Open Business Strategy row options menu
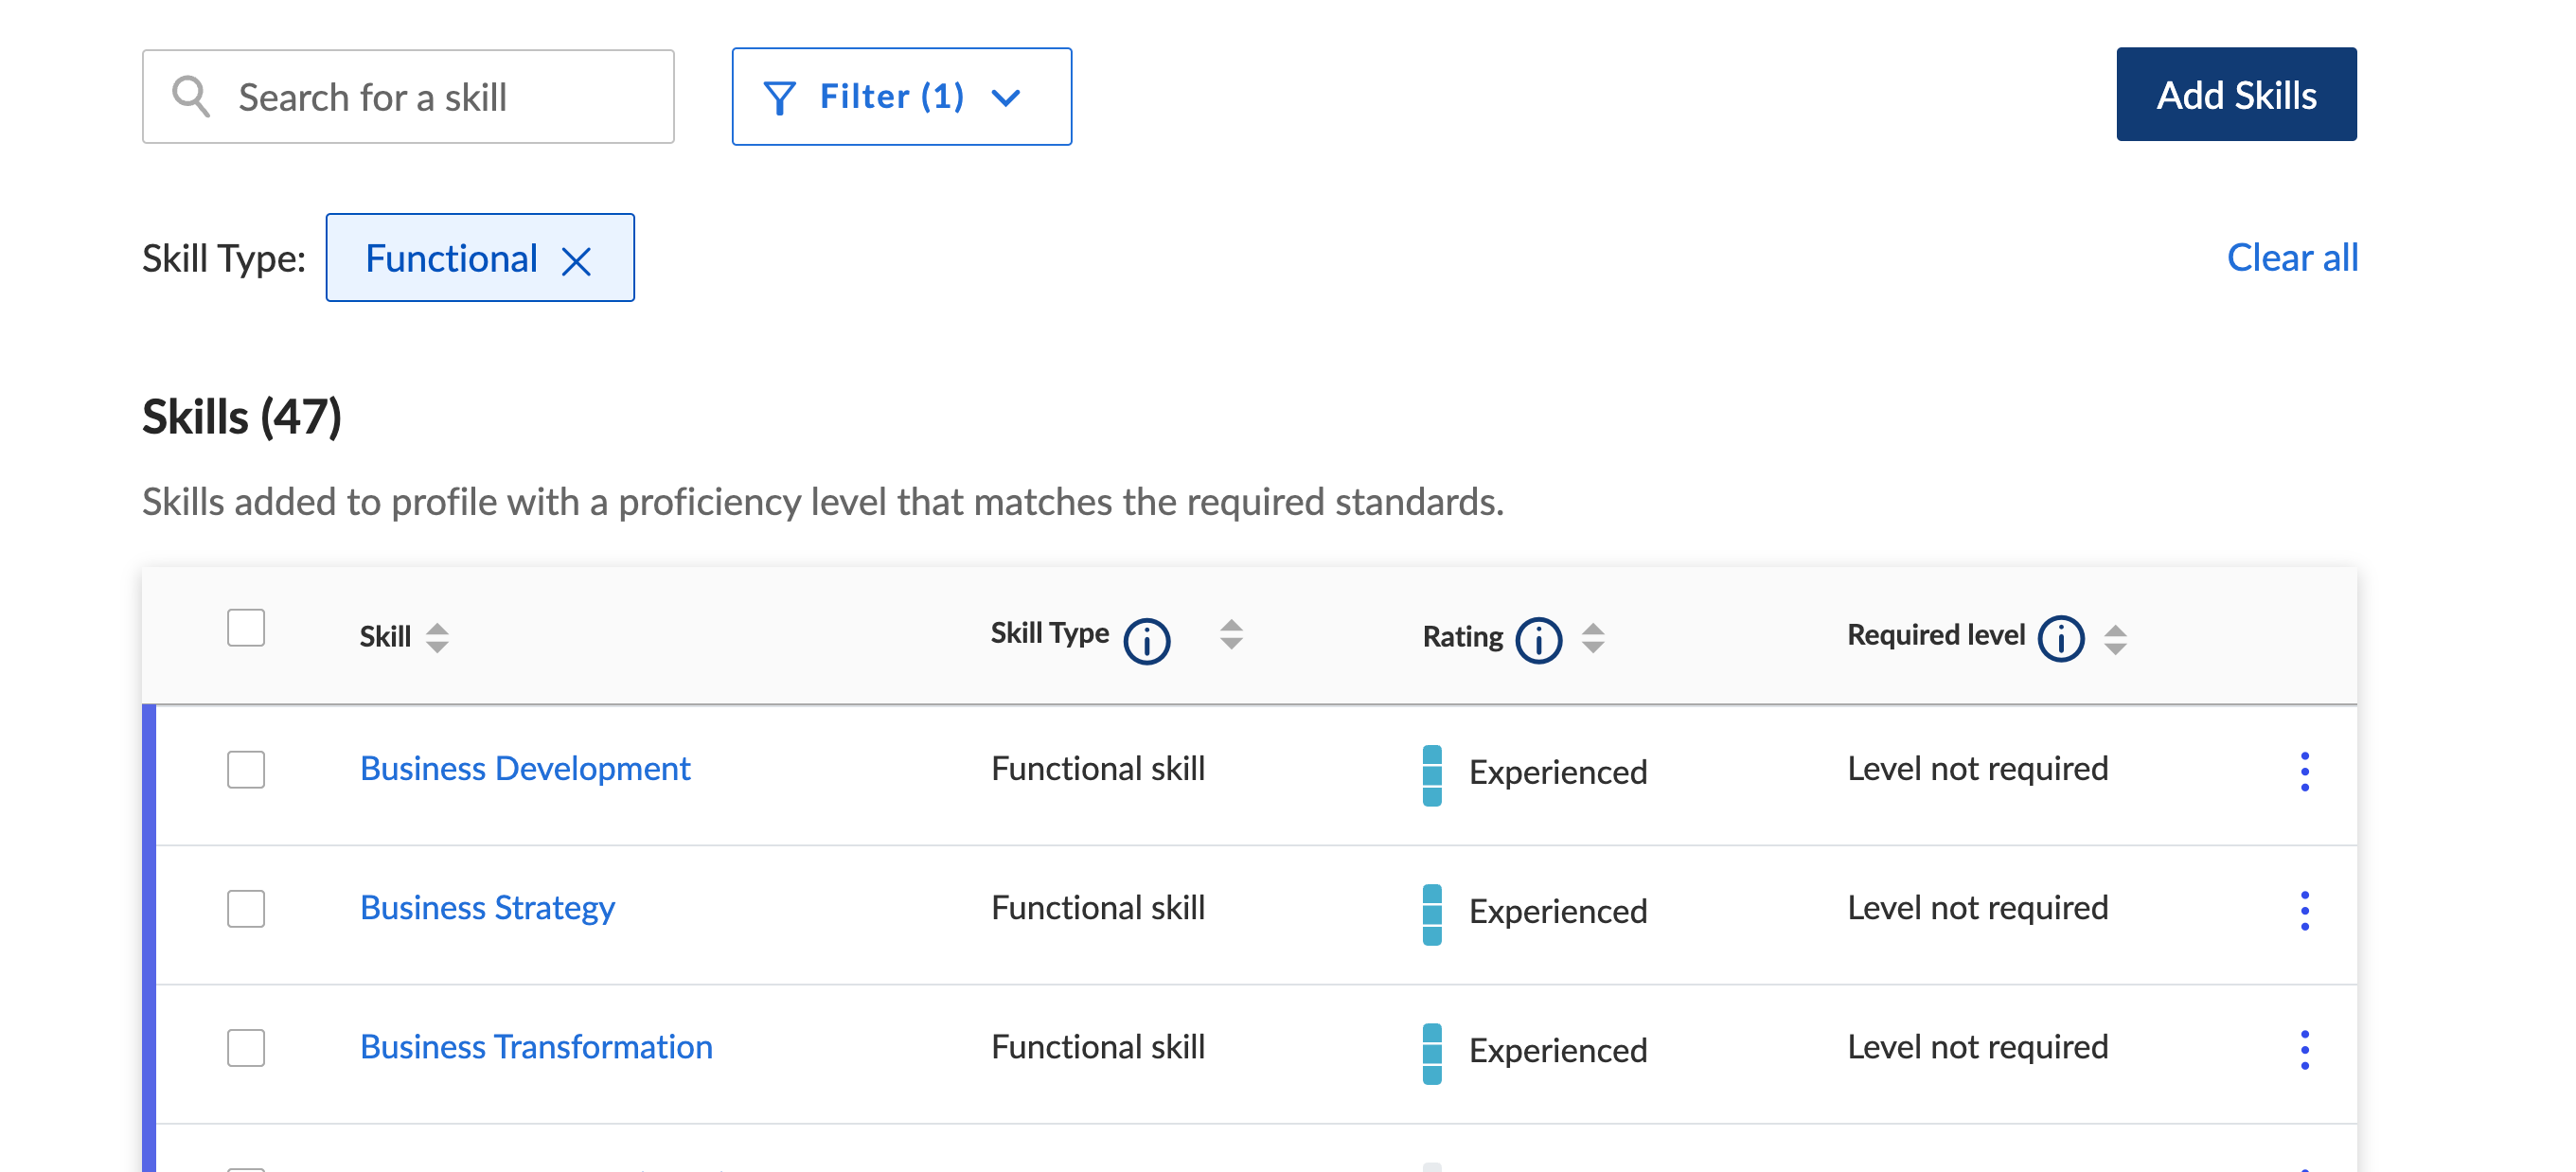 pyautogui.click(x=2304, y=910)
